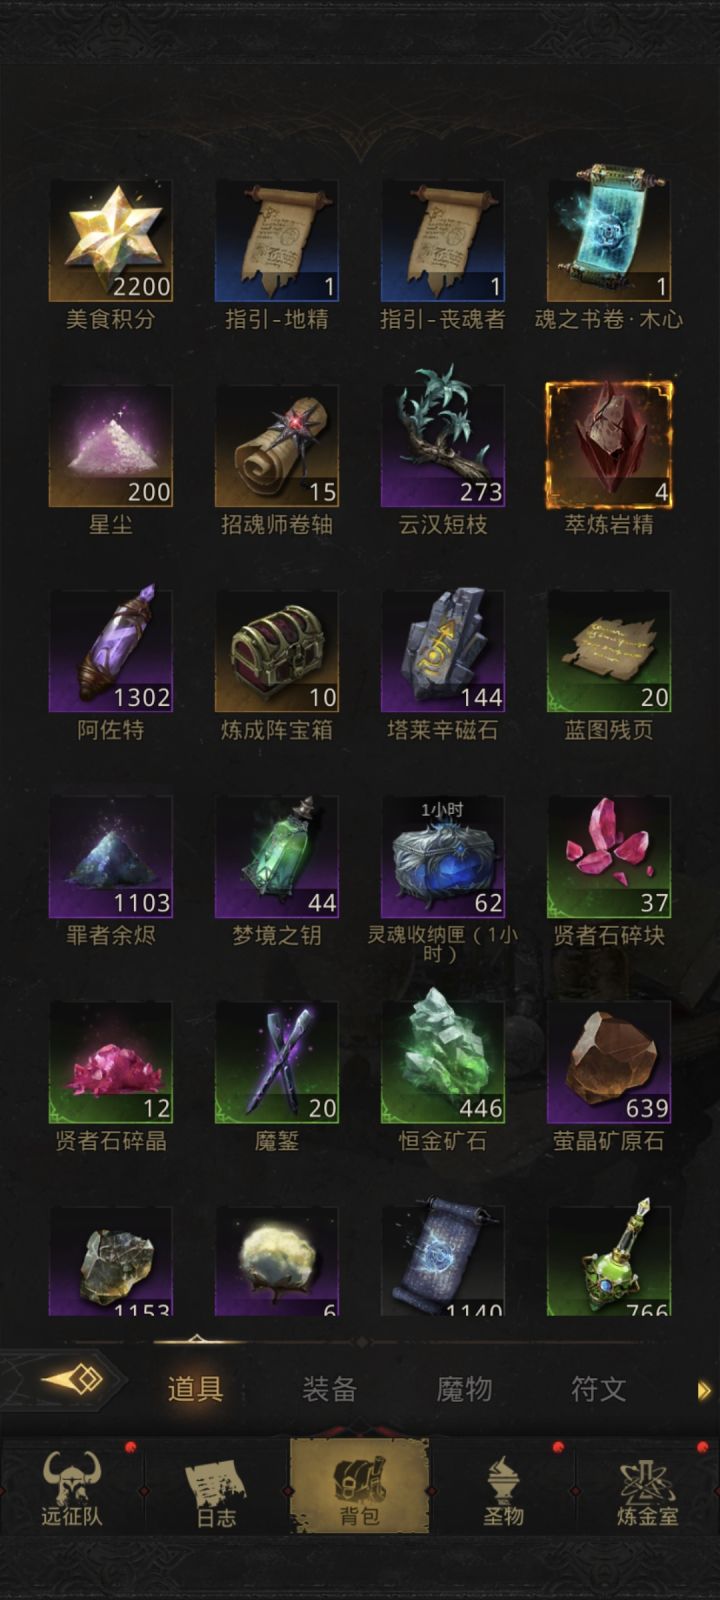This screenshot has width=720, height=1600.
Task: Open the 炼金室 navigation button
Action: point(648,1488)
